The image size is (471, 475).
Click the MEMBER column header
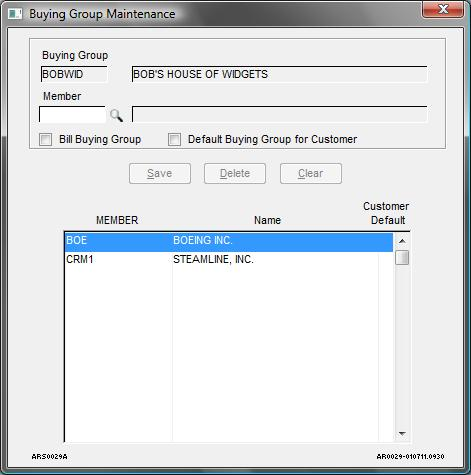click(117, 220)
